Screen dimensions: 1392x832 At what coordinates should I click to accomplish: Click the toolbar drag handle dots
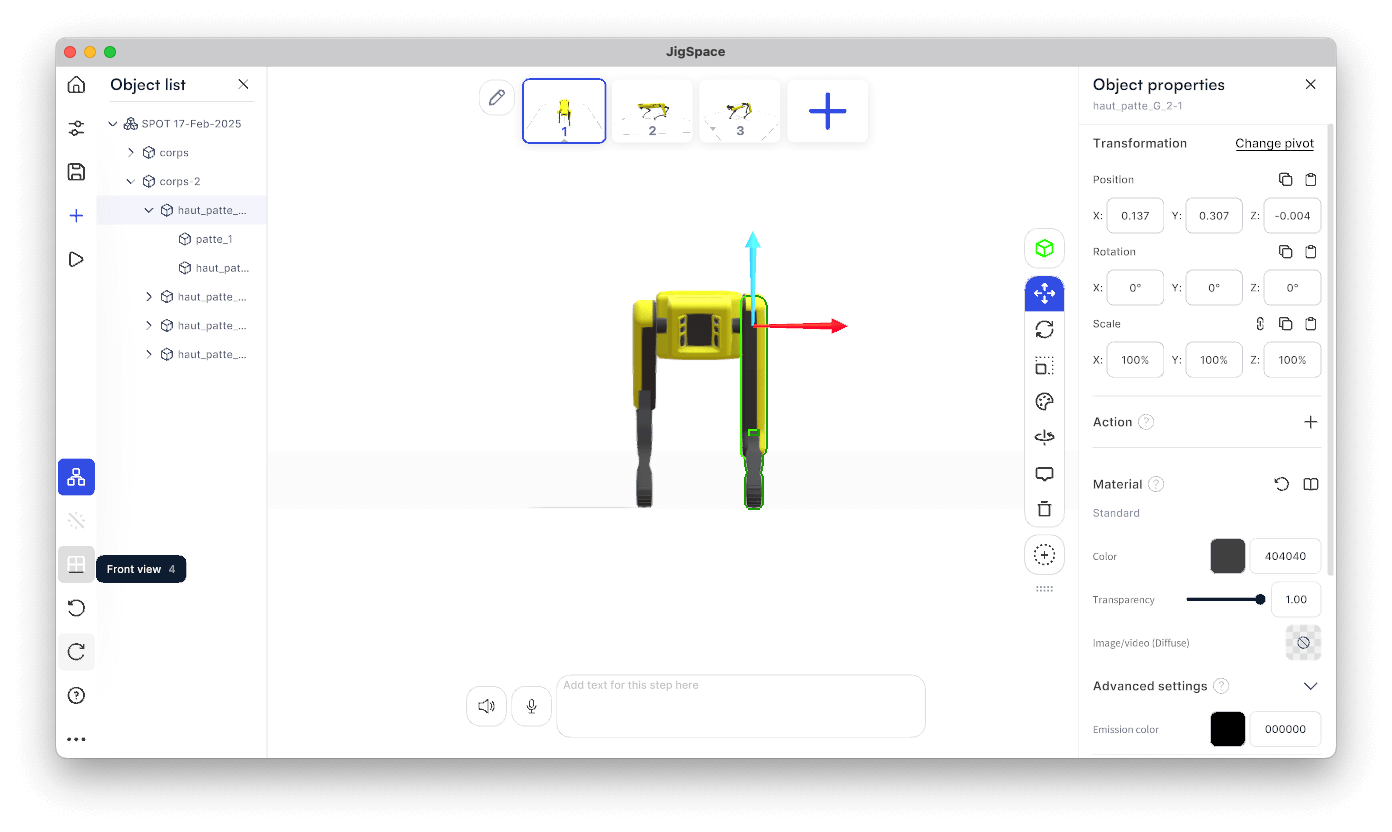tap(1044, 589)
